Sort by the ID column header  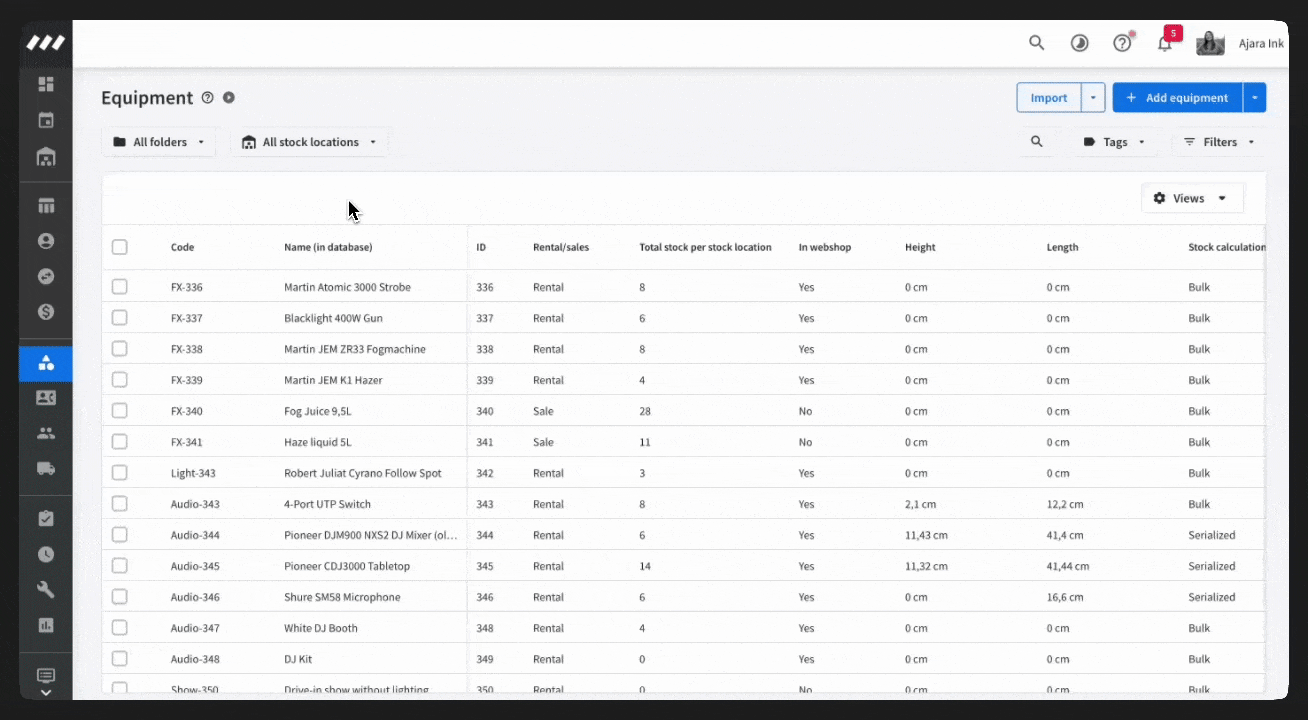481,247
